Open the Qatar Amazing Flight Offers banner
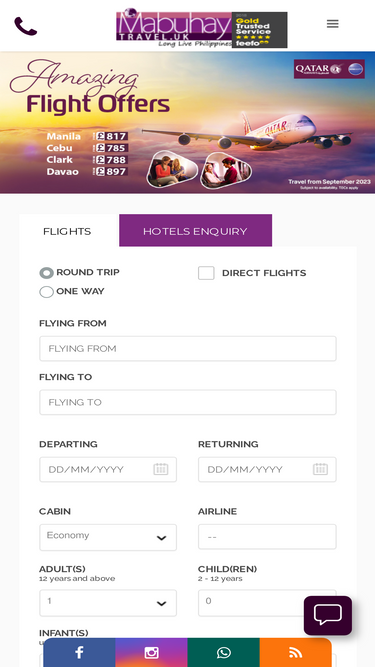This screenshot has width=375, height=667. coord(188,123)
